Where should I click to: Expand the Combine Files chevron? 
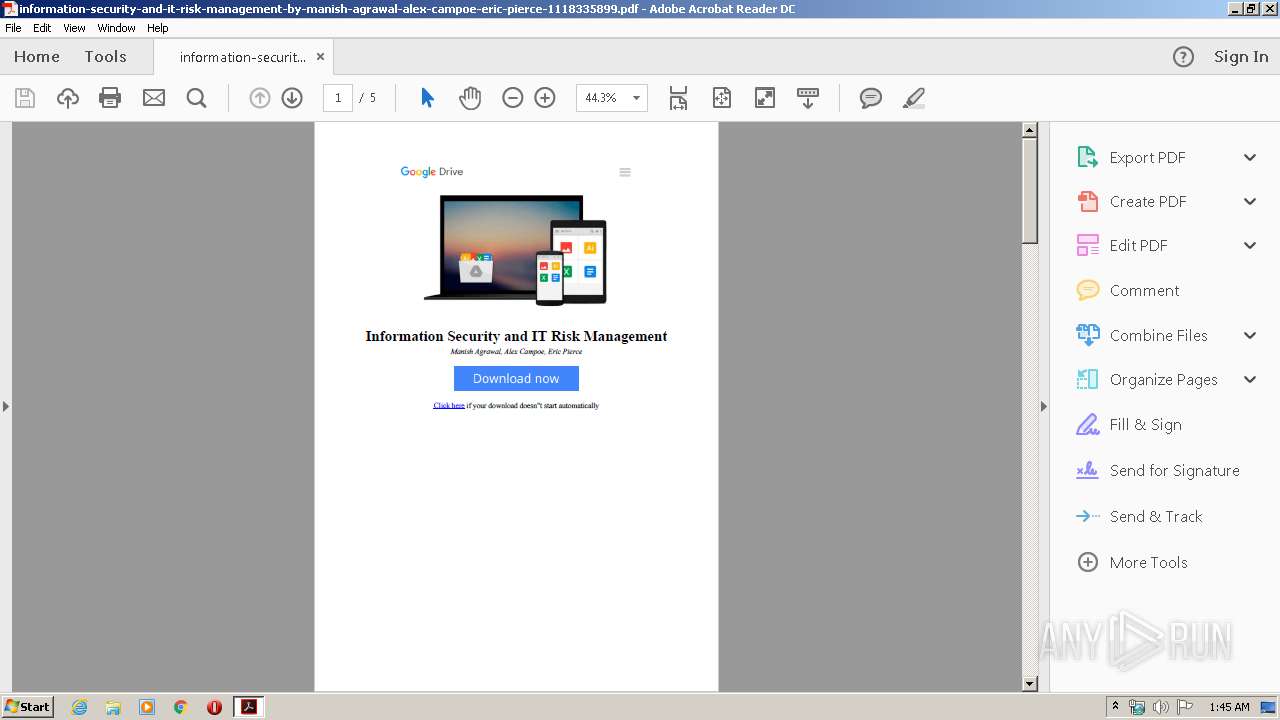(x=1250, y=336)
